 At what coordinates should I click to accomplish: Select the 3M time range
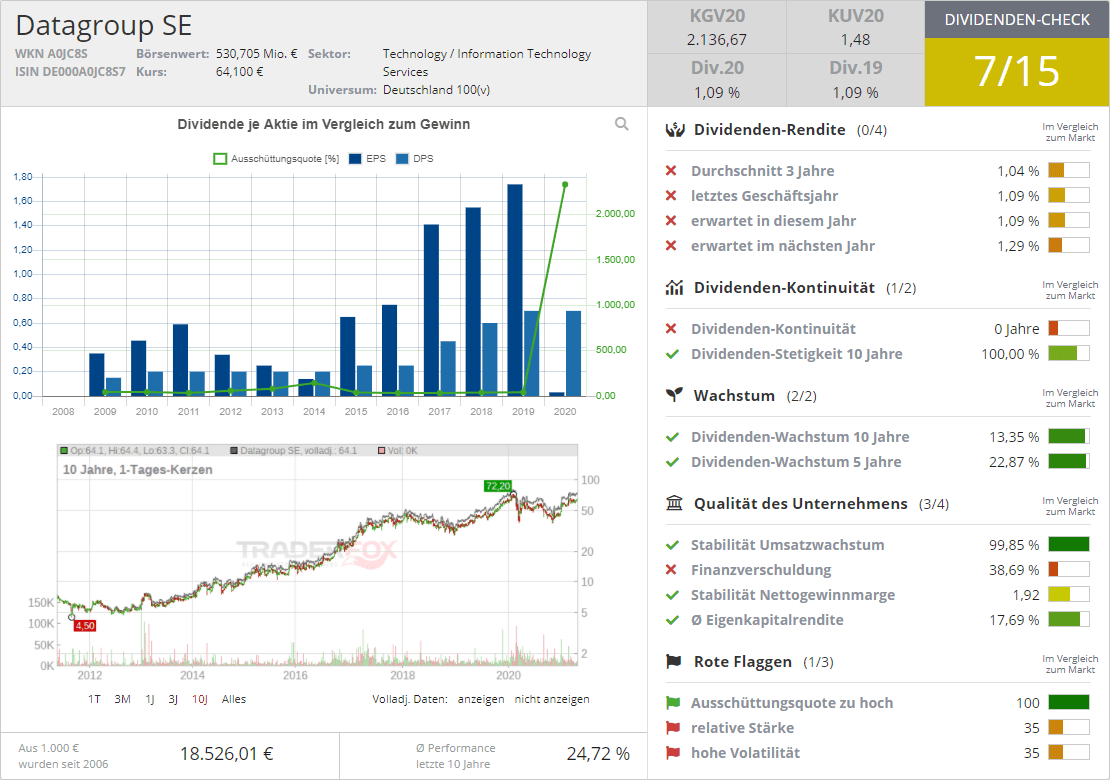[x=122, y=699]
